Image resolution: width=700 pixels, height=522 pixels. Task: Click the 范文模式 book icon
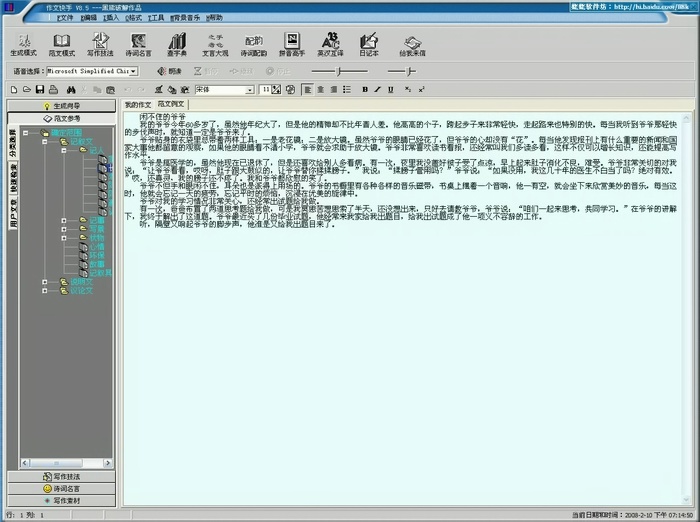pyautogui.click(x=62, y=43)
